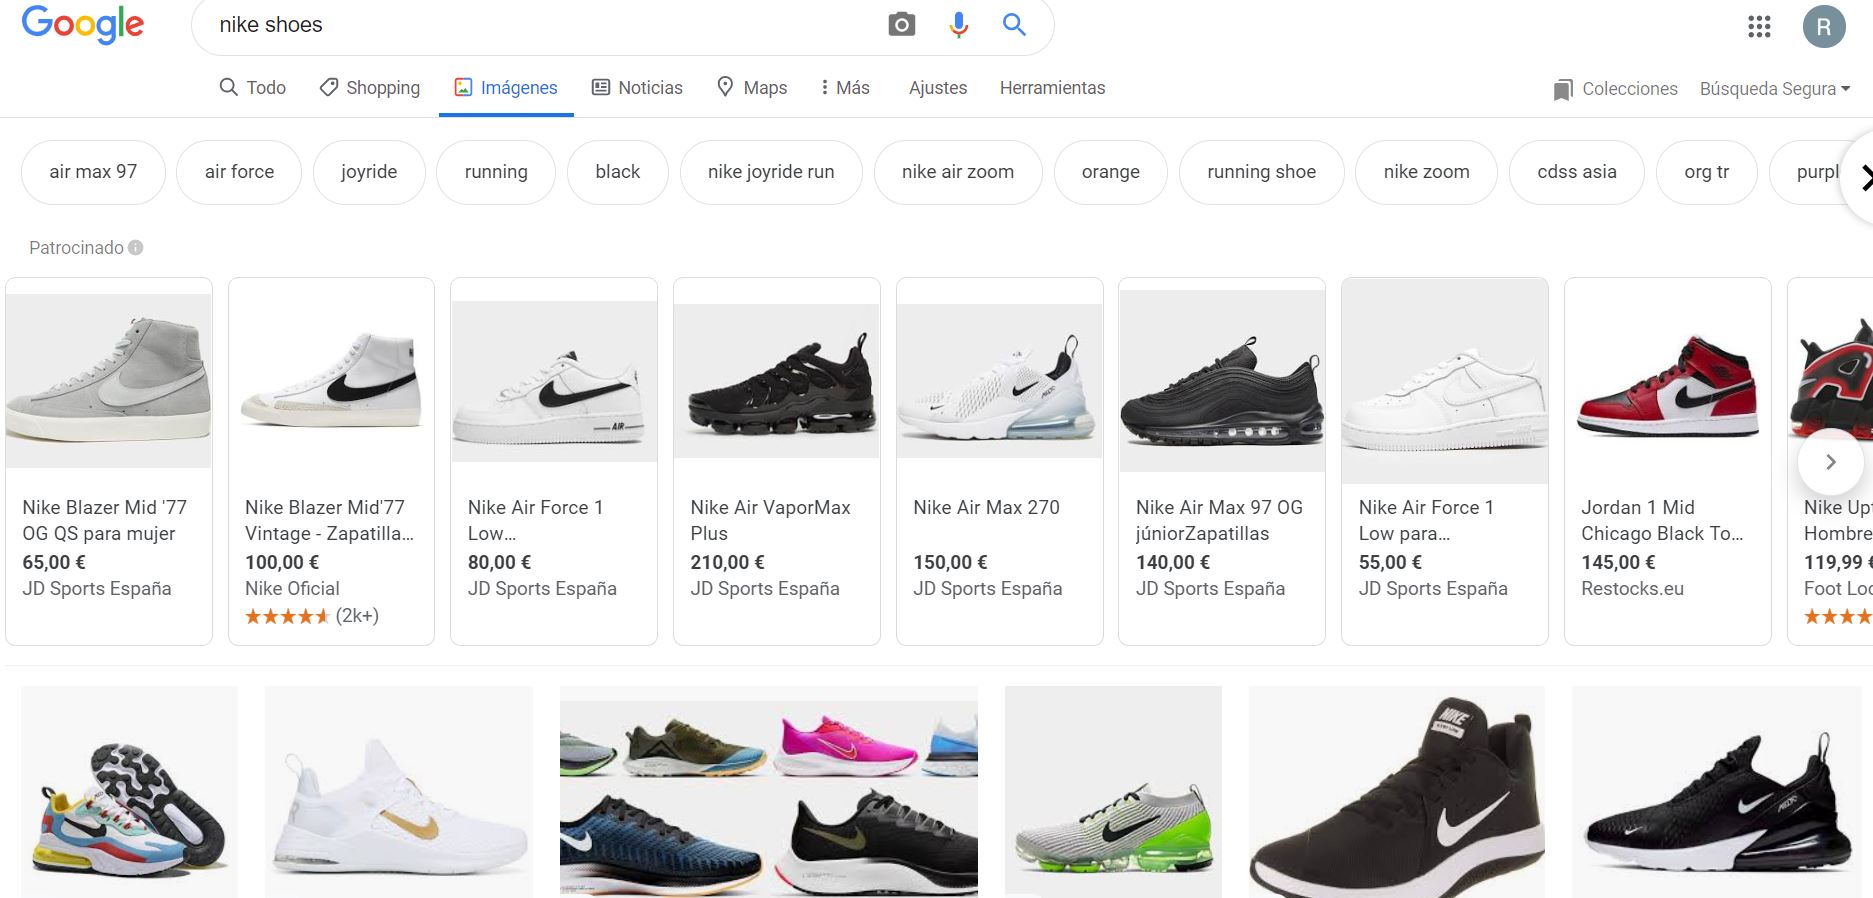The image size is (1873, 898).
Task: Open Nike Air Force 1 Low 80,00 € image
Action: click(554, 381)
